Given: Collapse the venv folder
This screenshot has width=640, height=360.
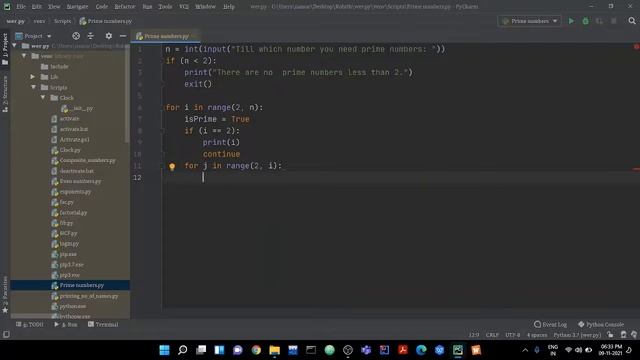Looking at the screenshot, I should coord(24,56).
